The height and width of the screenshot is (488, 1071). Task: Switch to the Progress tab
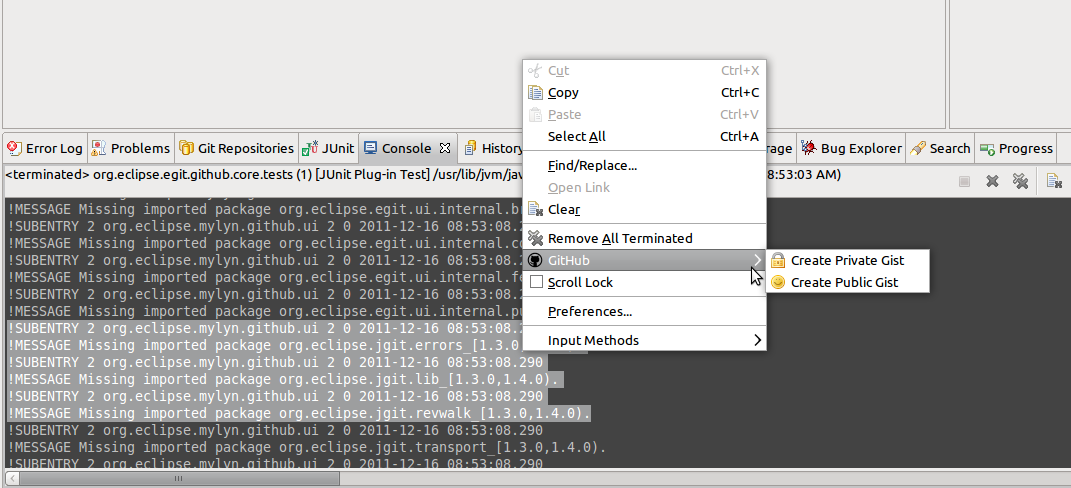click(x=1017, y=148)
